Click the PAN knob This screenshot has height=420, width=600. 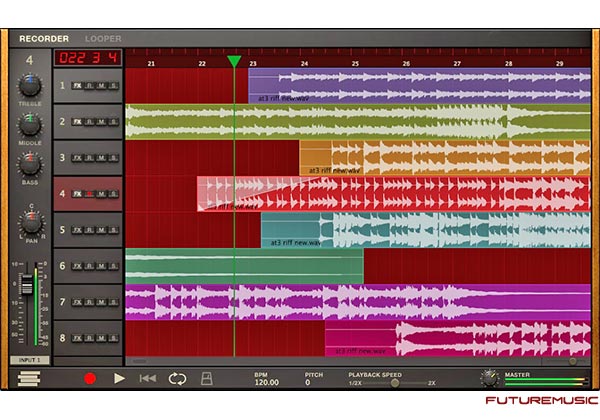pyautogui.click(x=31, y=222)
